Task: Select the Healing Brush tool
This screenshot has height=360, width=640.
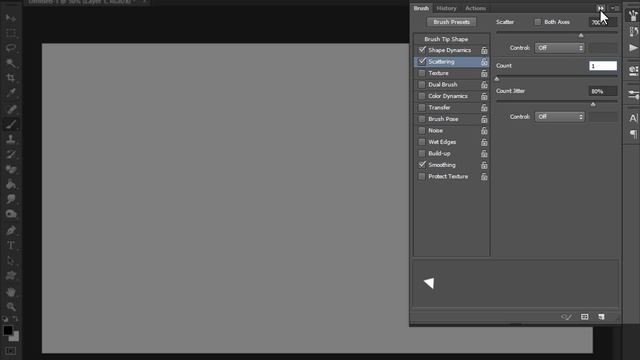Action: 11,109
